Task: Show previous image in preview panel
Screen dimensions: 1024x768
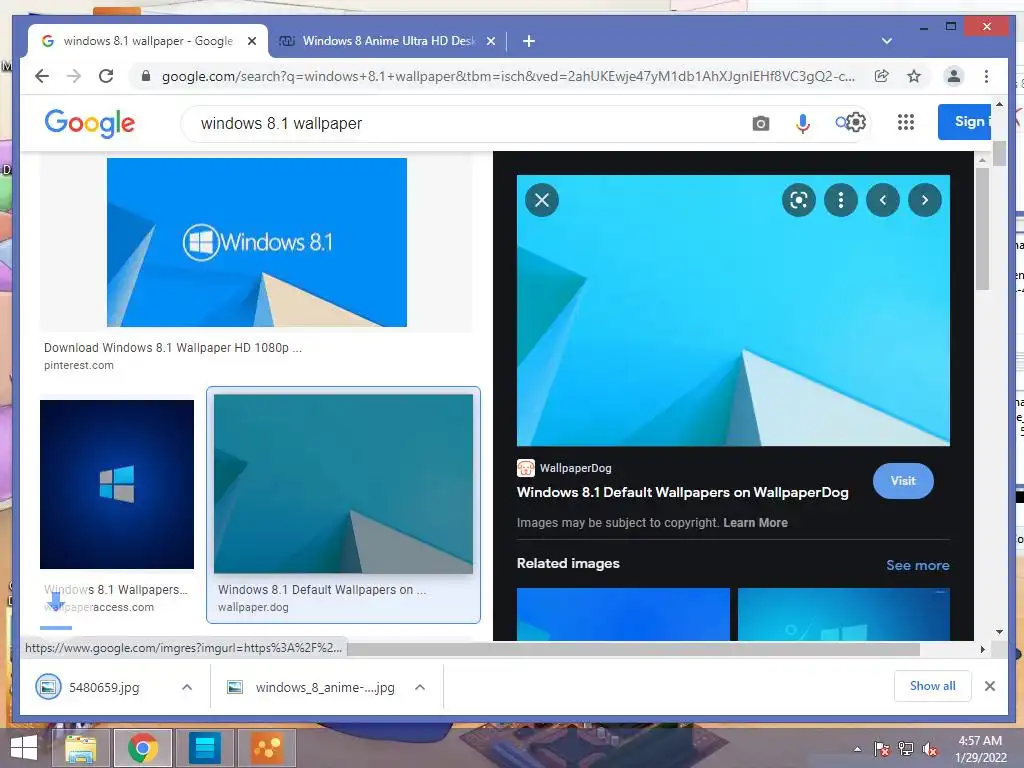Action: coord(883,200)
